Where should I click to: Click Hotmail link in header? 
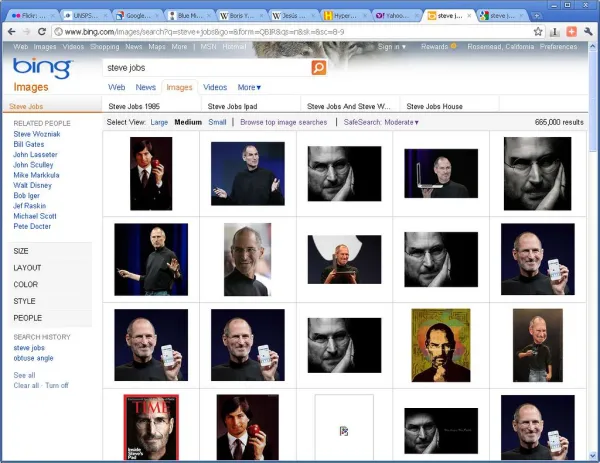(x=234, y=47)
